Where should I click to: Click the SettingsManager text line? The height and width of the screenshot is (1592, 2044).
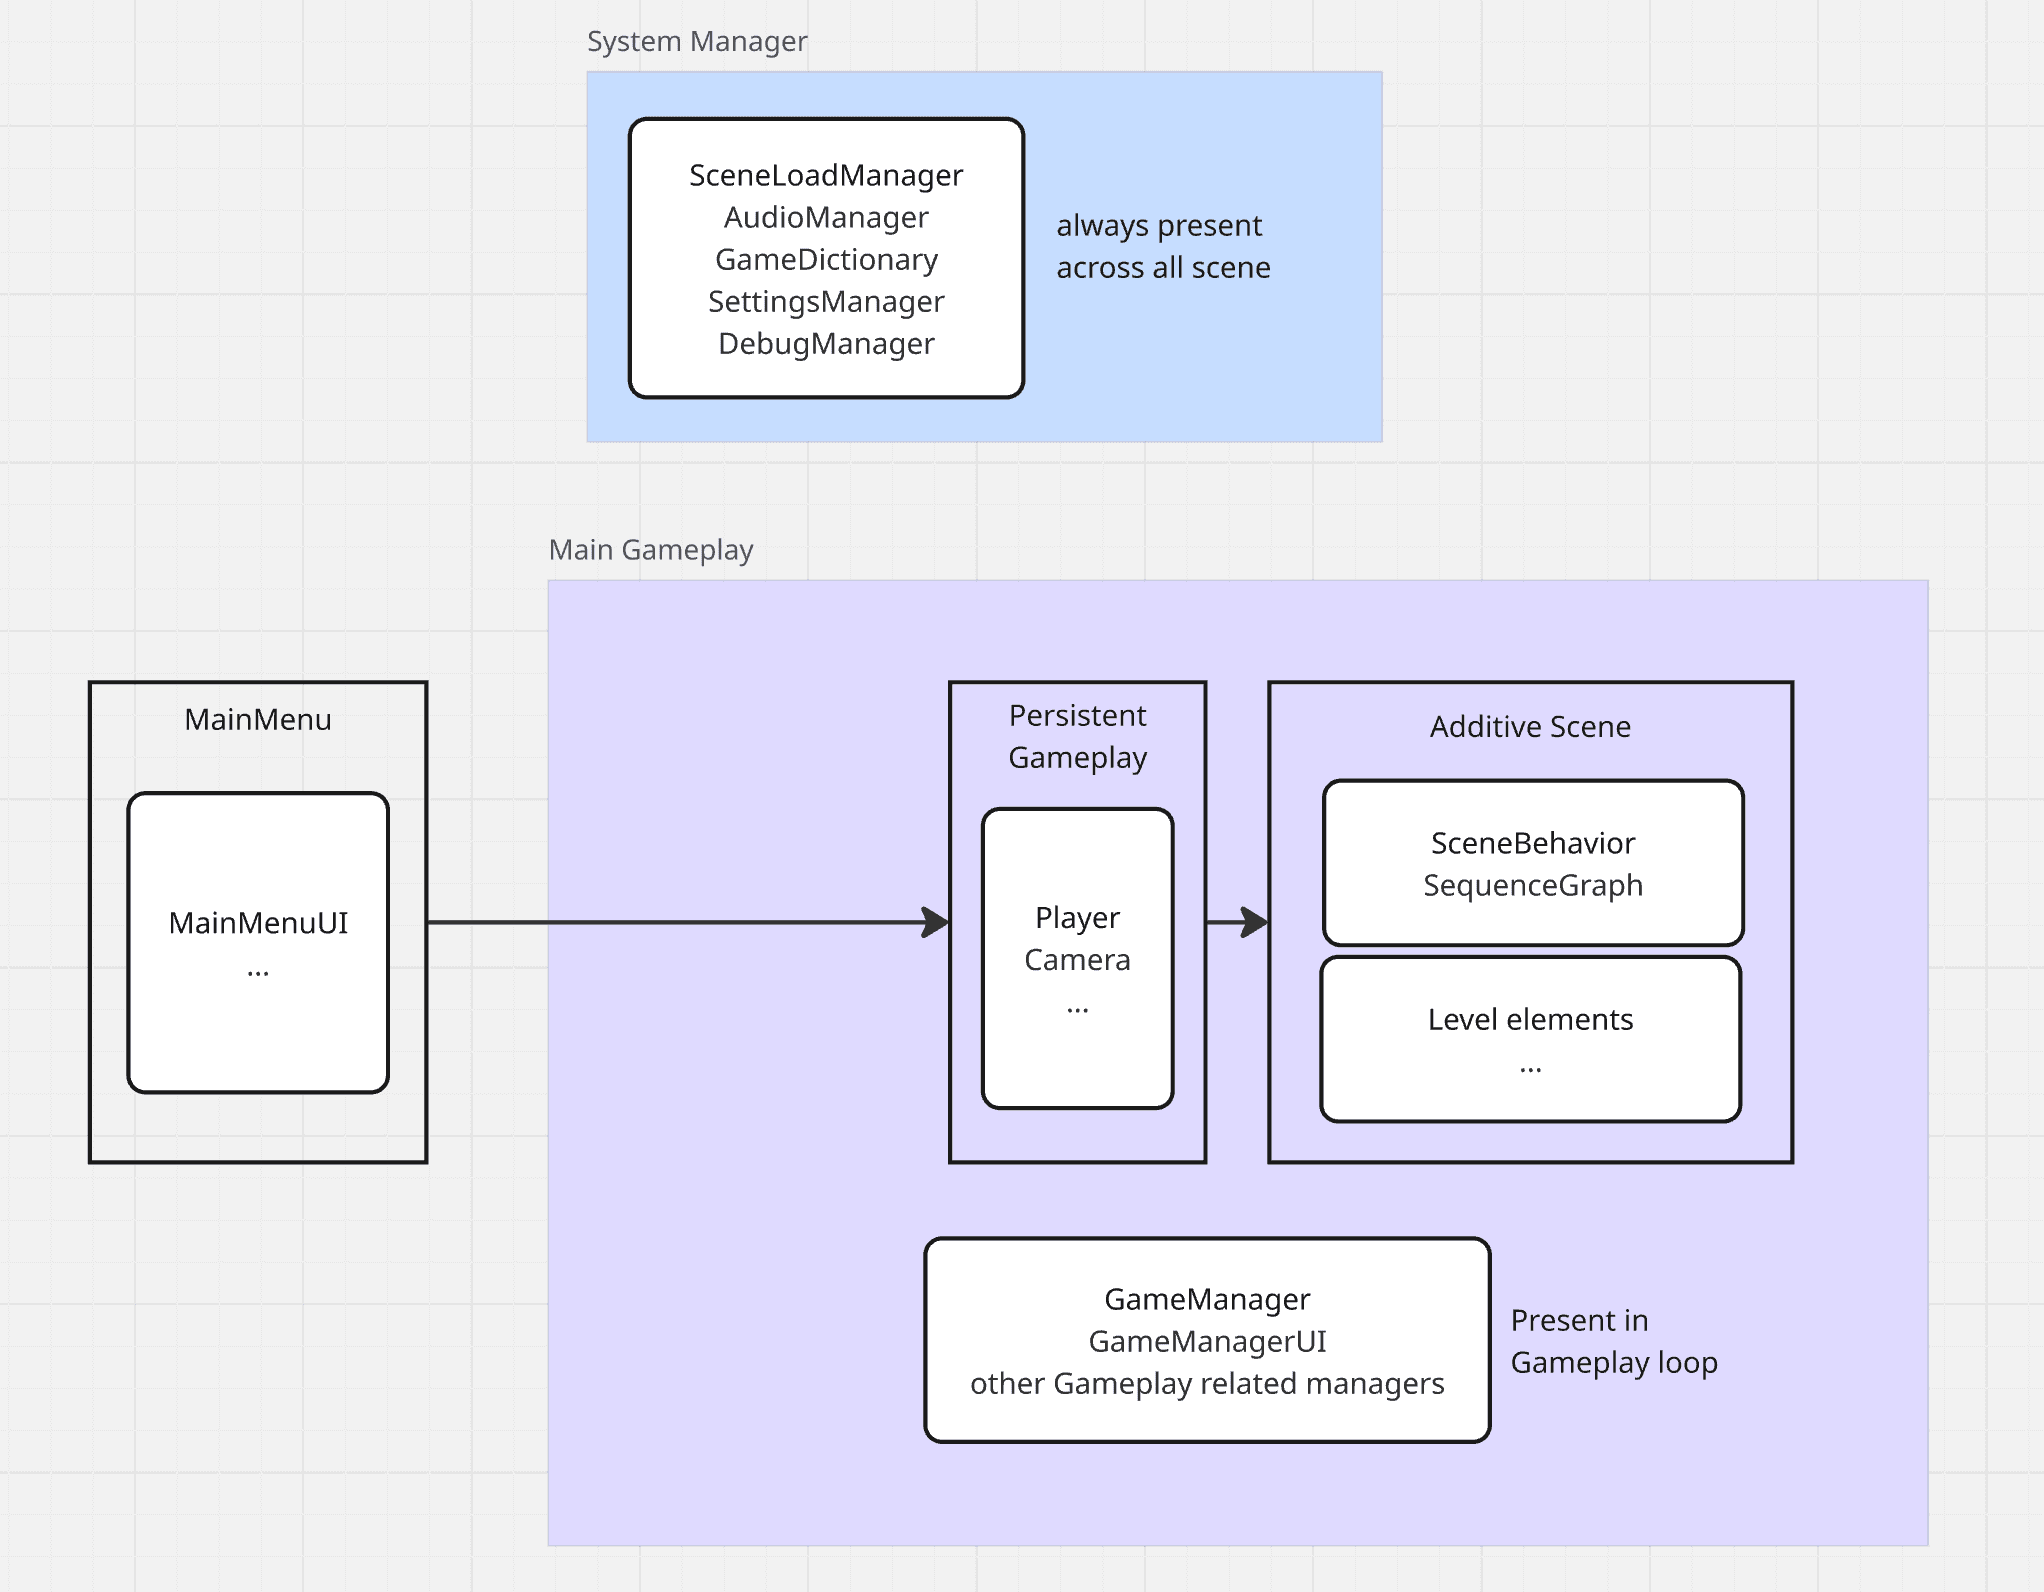point(826,301)
